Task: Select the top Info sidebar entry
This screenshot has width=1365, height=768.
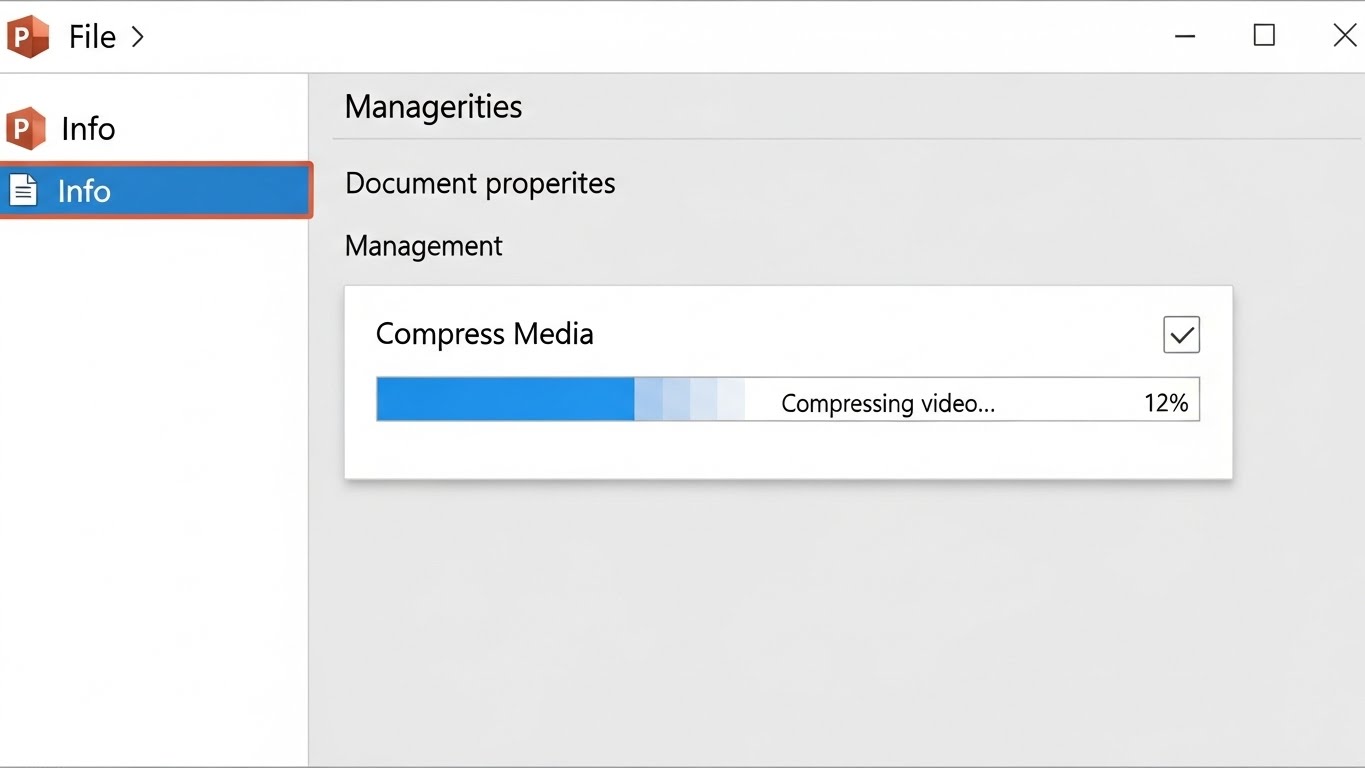Action: (88, 129)
